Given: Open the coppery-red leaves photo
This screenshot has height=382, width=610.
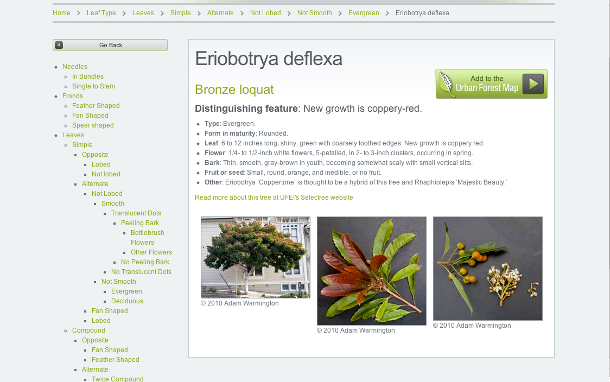Looking at the screenshot, I should [372, 271].
